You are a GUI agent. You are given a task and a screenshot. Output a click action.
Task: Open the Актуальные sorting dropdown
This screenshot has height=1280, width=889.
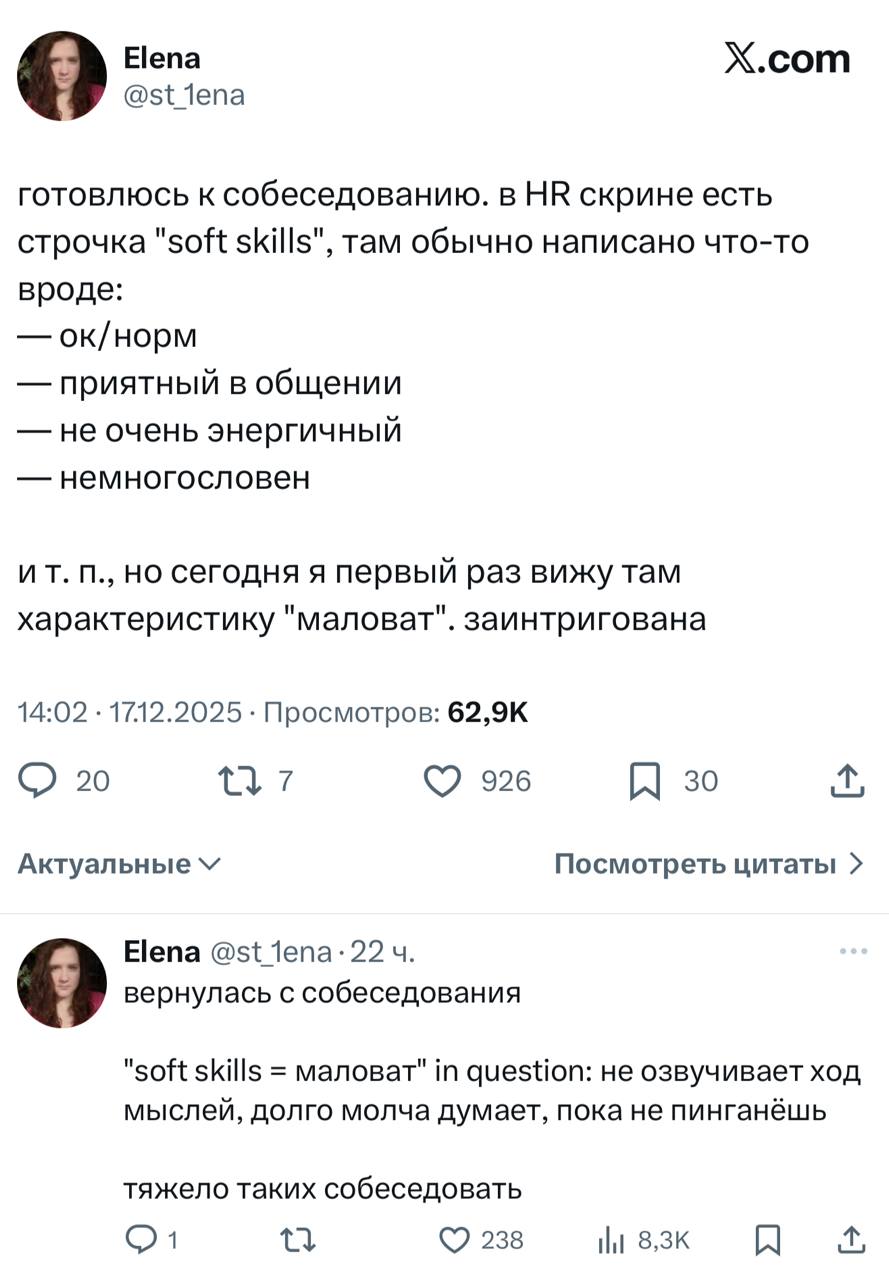[x=120, y=864]
